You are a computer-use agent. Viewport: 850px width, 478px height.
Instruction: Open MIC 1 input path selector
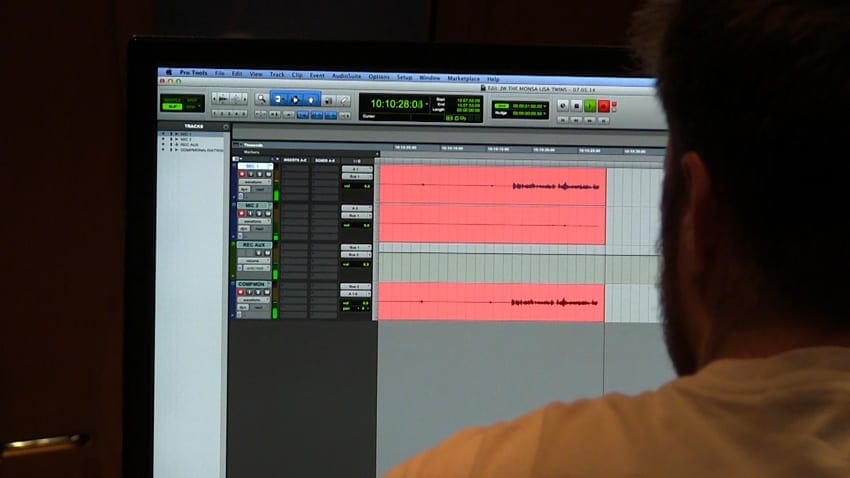[x=355, y=169]
